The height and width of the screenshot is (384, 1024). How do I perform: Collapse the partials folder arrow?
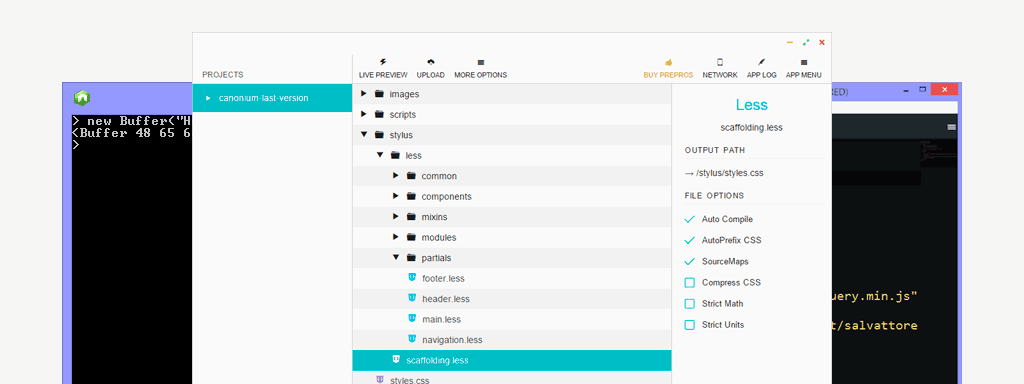click(x=396, y=257)
